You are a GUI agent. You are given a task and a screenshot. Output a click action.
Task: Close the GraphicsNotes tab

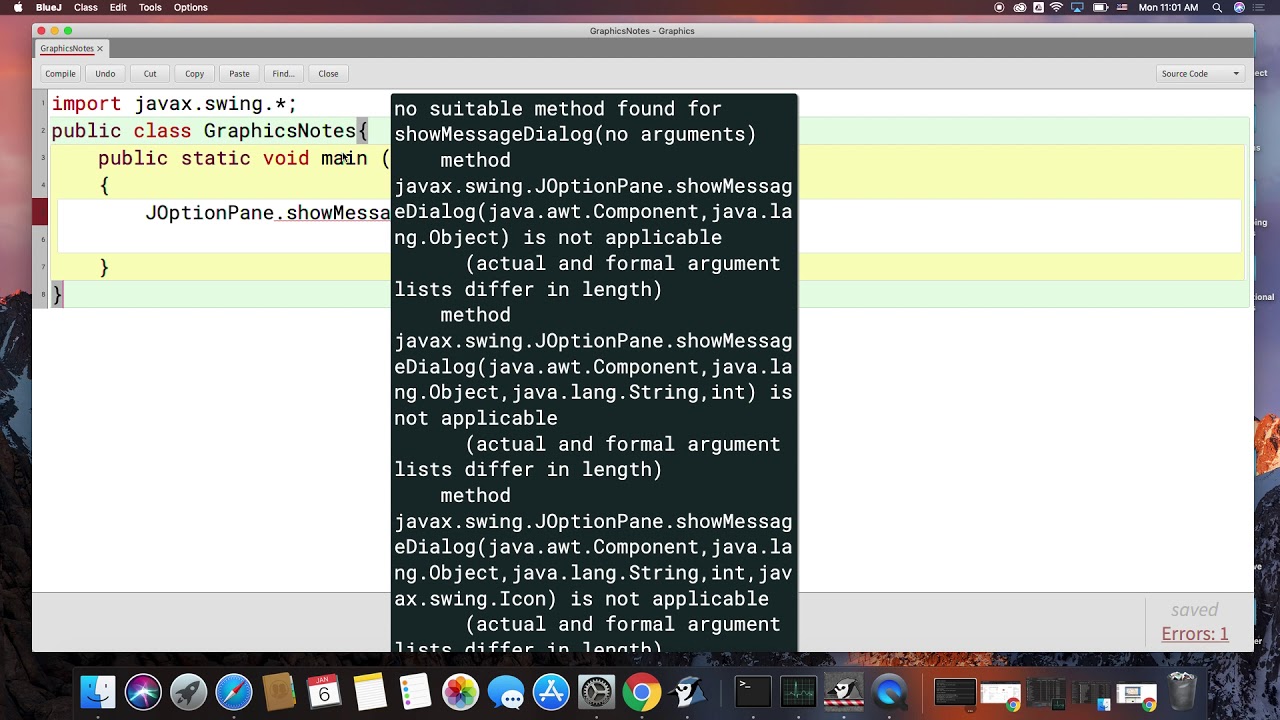coord(100,48)
